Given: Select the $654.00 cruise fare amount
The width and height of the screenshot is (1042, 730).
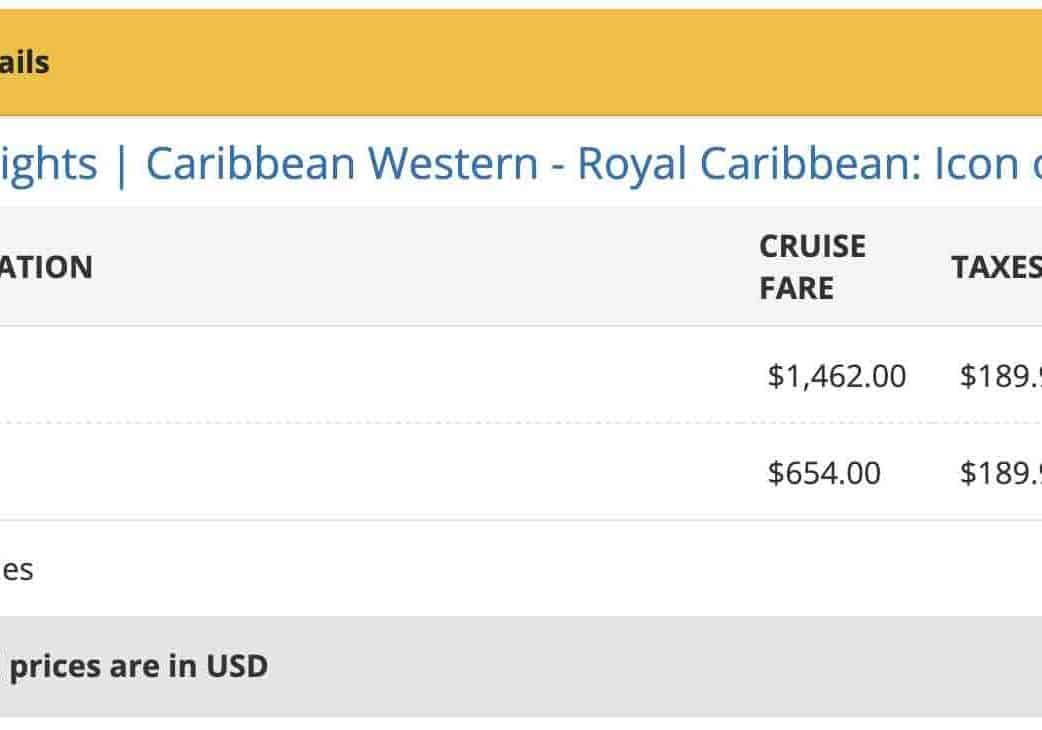Looking at the screenshot, I should click(824, 473).
